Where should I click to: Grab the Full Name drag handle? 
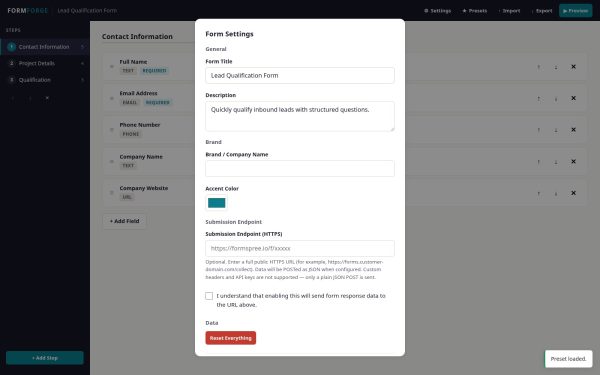point(112,67)
